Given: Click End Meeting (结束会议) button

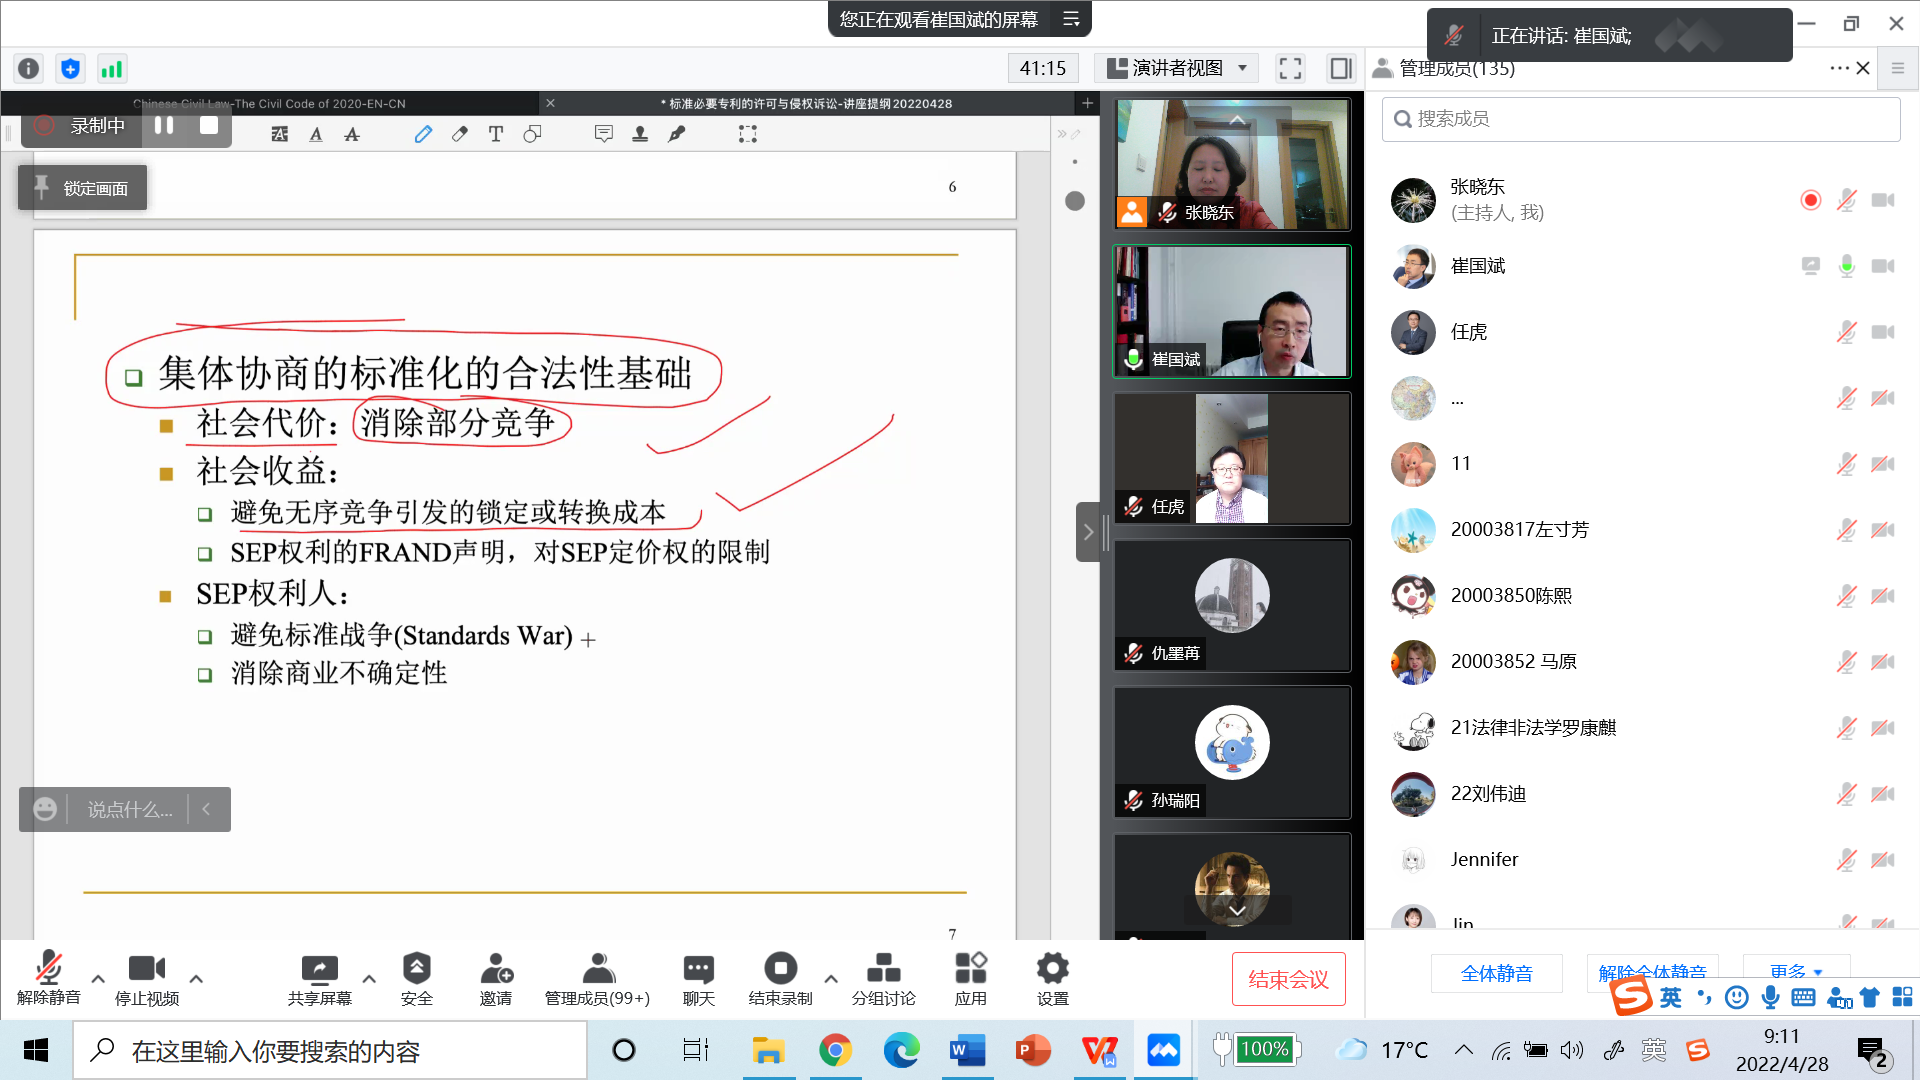Looking at the screenshot, I should coord(1288,979).
